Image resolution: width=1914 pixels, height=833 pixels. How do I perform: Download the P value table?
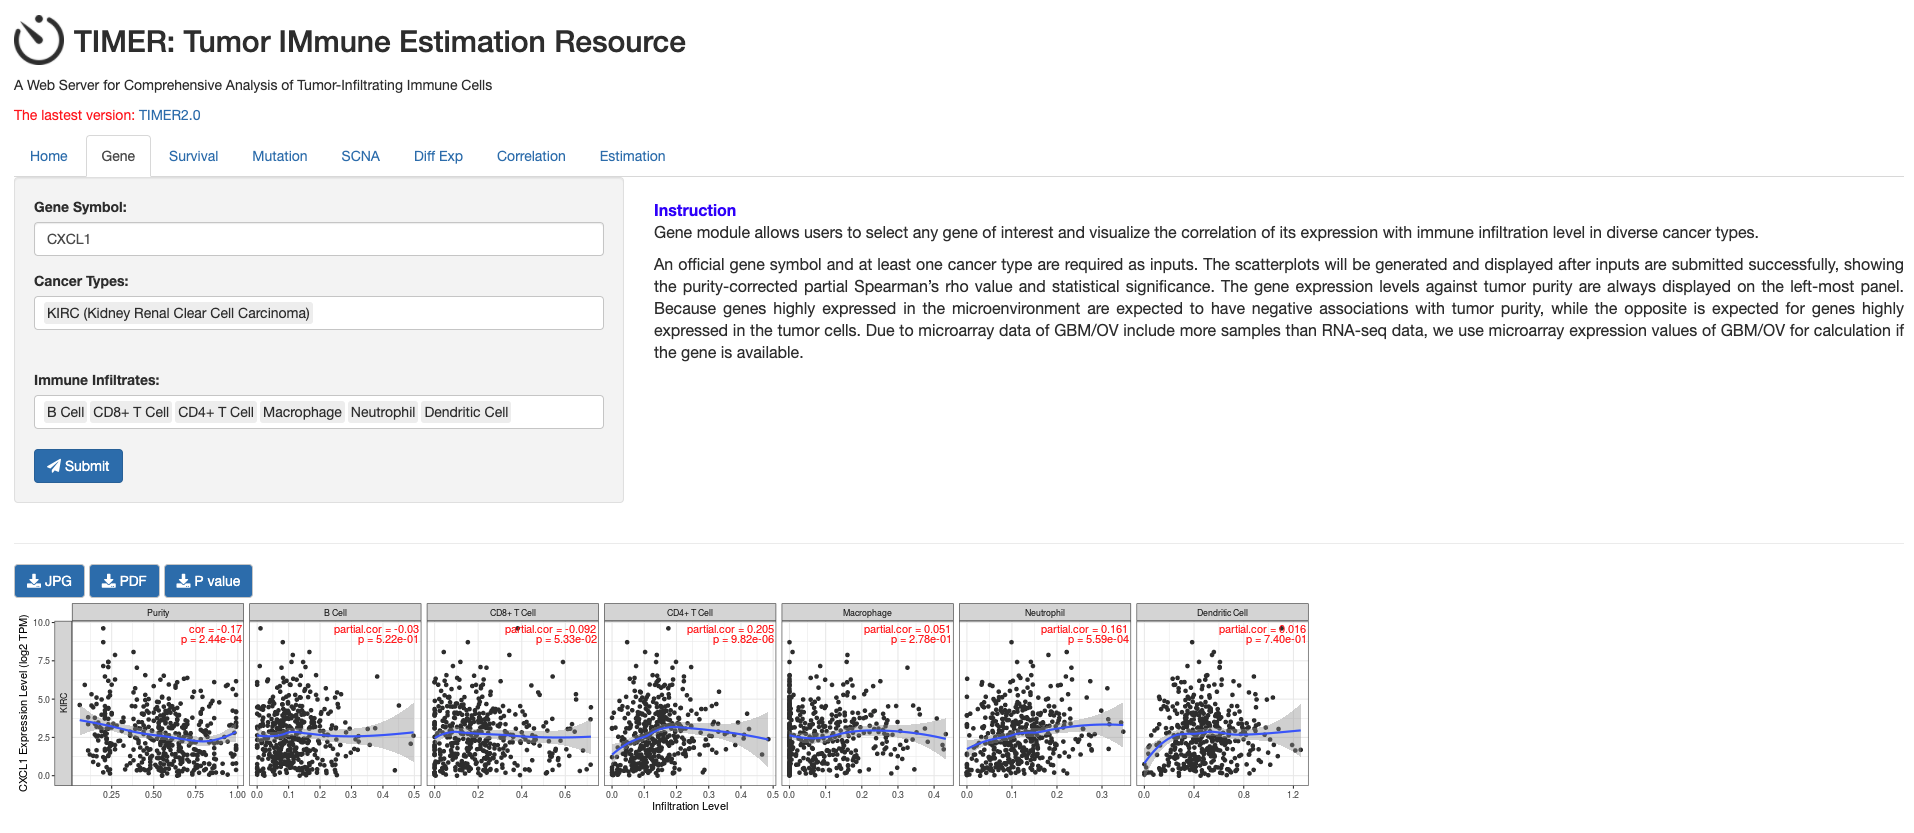[x=208, y=581]
